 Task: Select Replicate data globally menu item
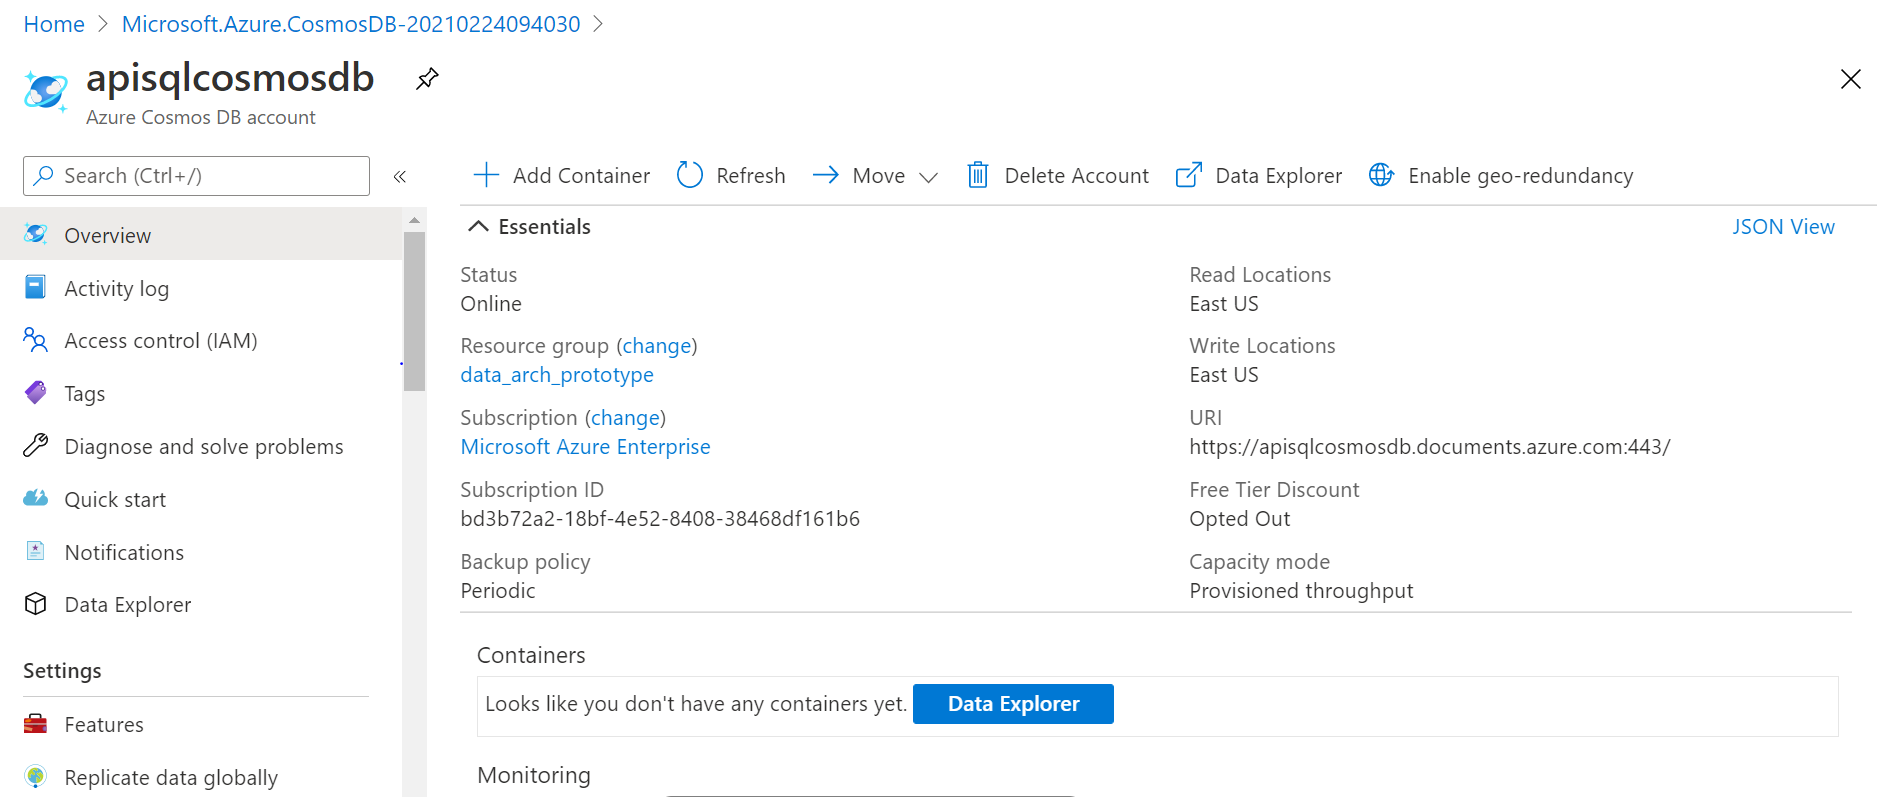(170, 778)
